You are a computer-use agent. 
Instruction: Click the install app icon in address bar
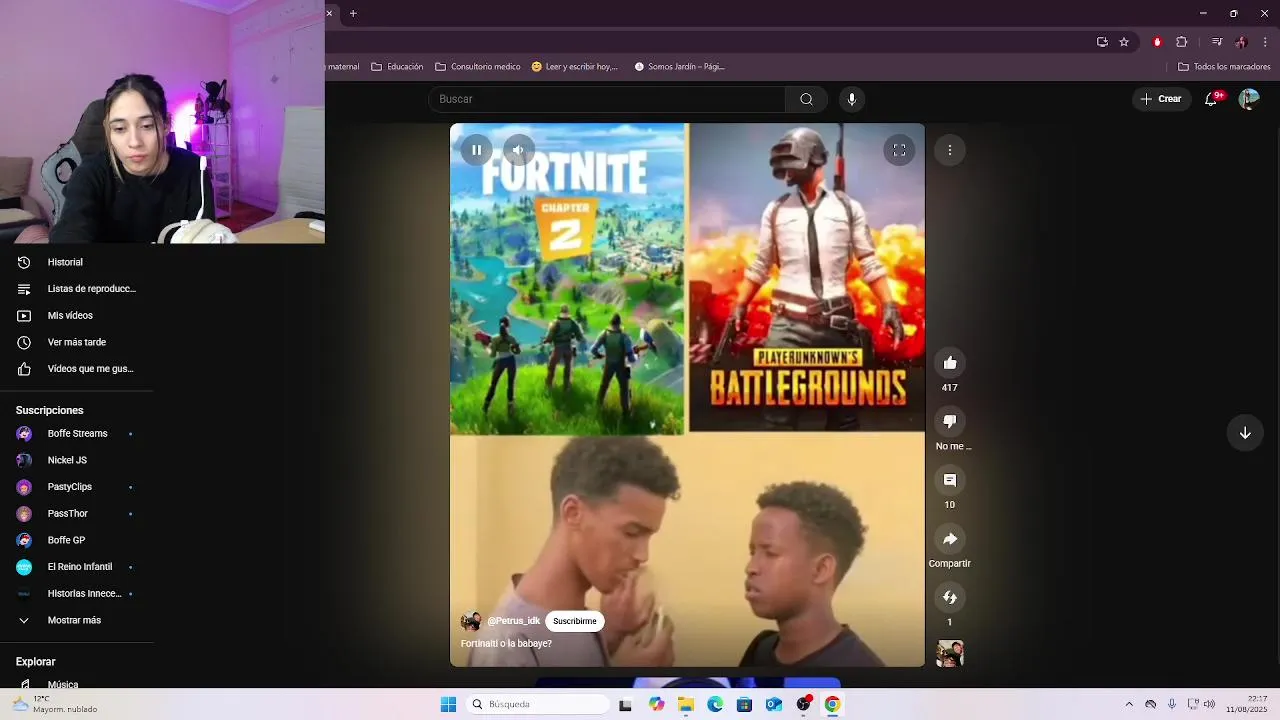pyautogui.click(x=1102, y=42)
